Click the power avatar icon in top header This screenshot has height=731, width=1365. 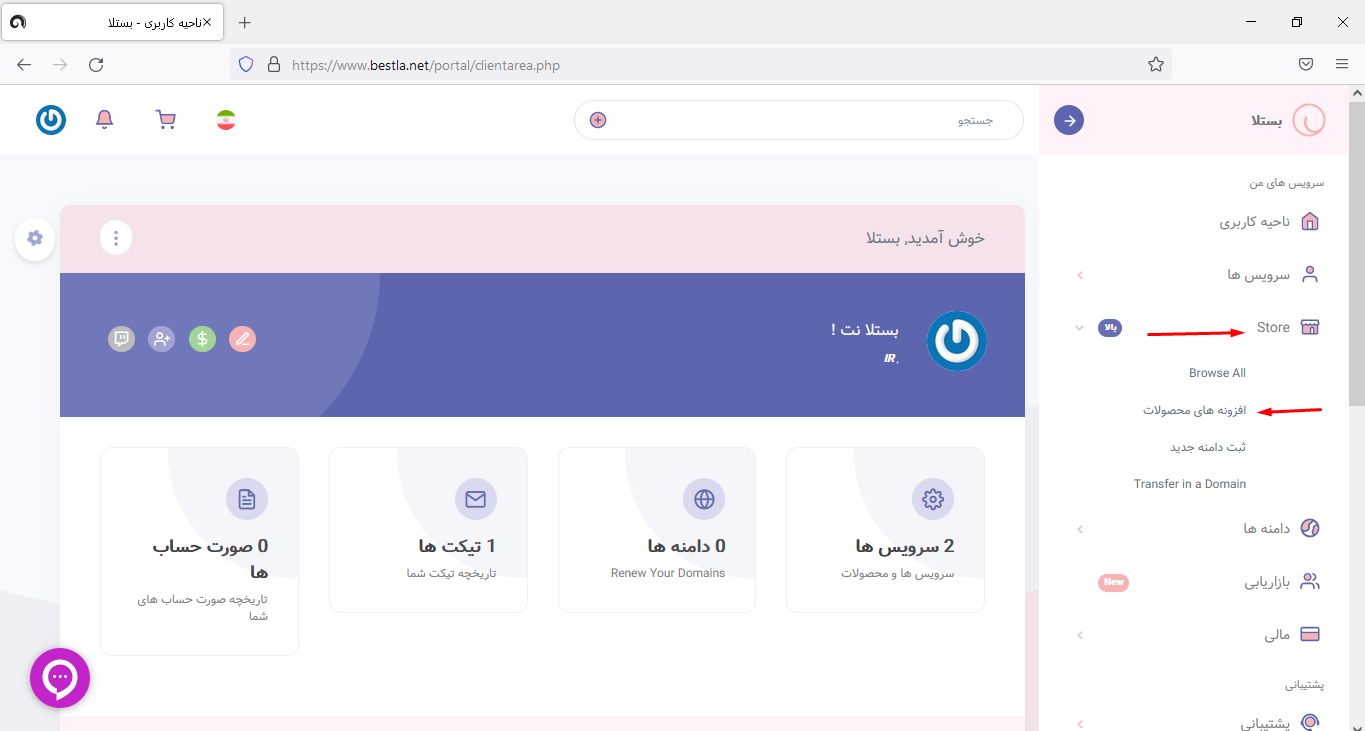coord(51,120)
